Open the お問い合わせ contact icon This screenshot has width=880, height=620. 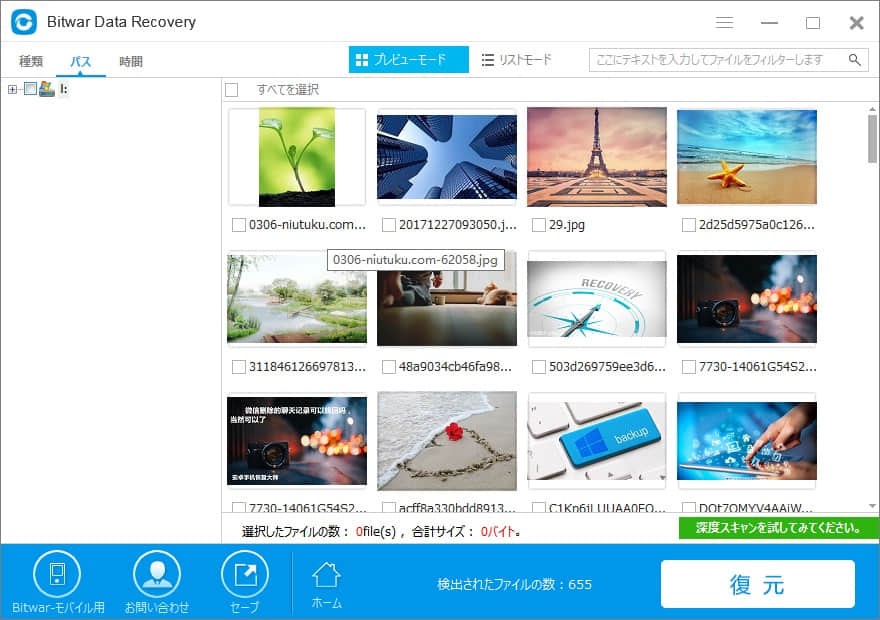coord(157,575)
